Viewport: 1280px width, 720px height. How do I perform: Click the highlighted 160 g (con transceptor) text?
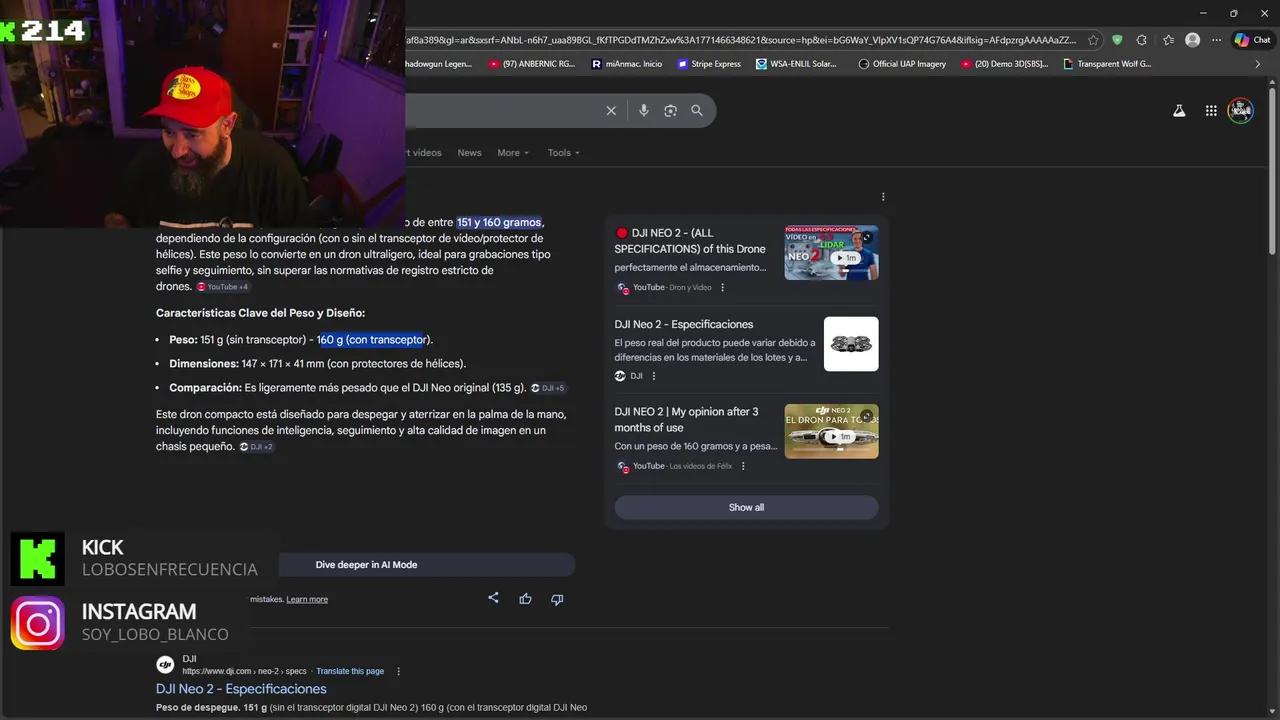[x=373, y=340]
